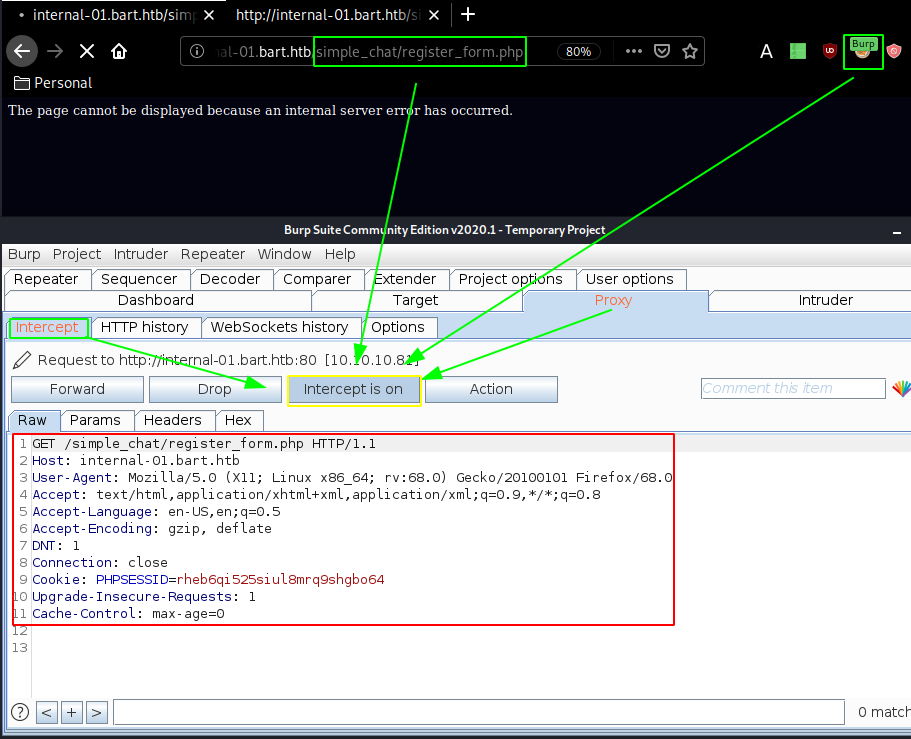Switch to the Repeater tool tab
Screen dimensions: 911x739
(x=46, y=279)
